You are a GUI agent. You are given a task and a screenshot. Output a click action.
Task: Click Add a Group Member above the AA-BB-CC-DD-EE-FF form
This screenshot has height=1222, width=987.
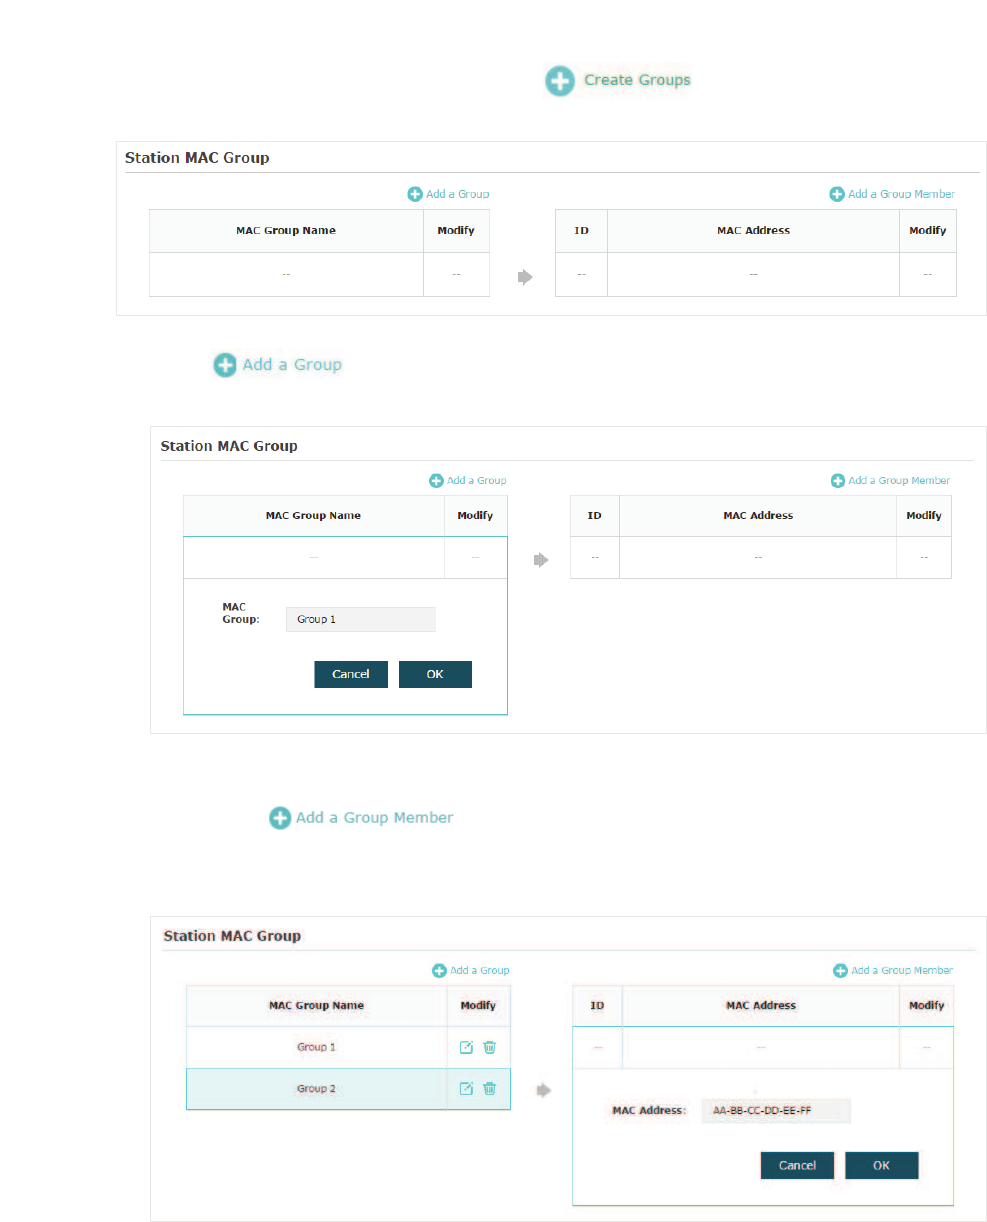click(893, 970)
